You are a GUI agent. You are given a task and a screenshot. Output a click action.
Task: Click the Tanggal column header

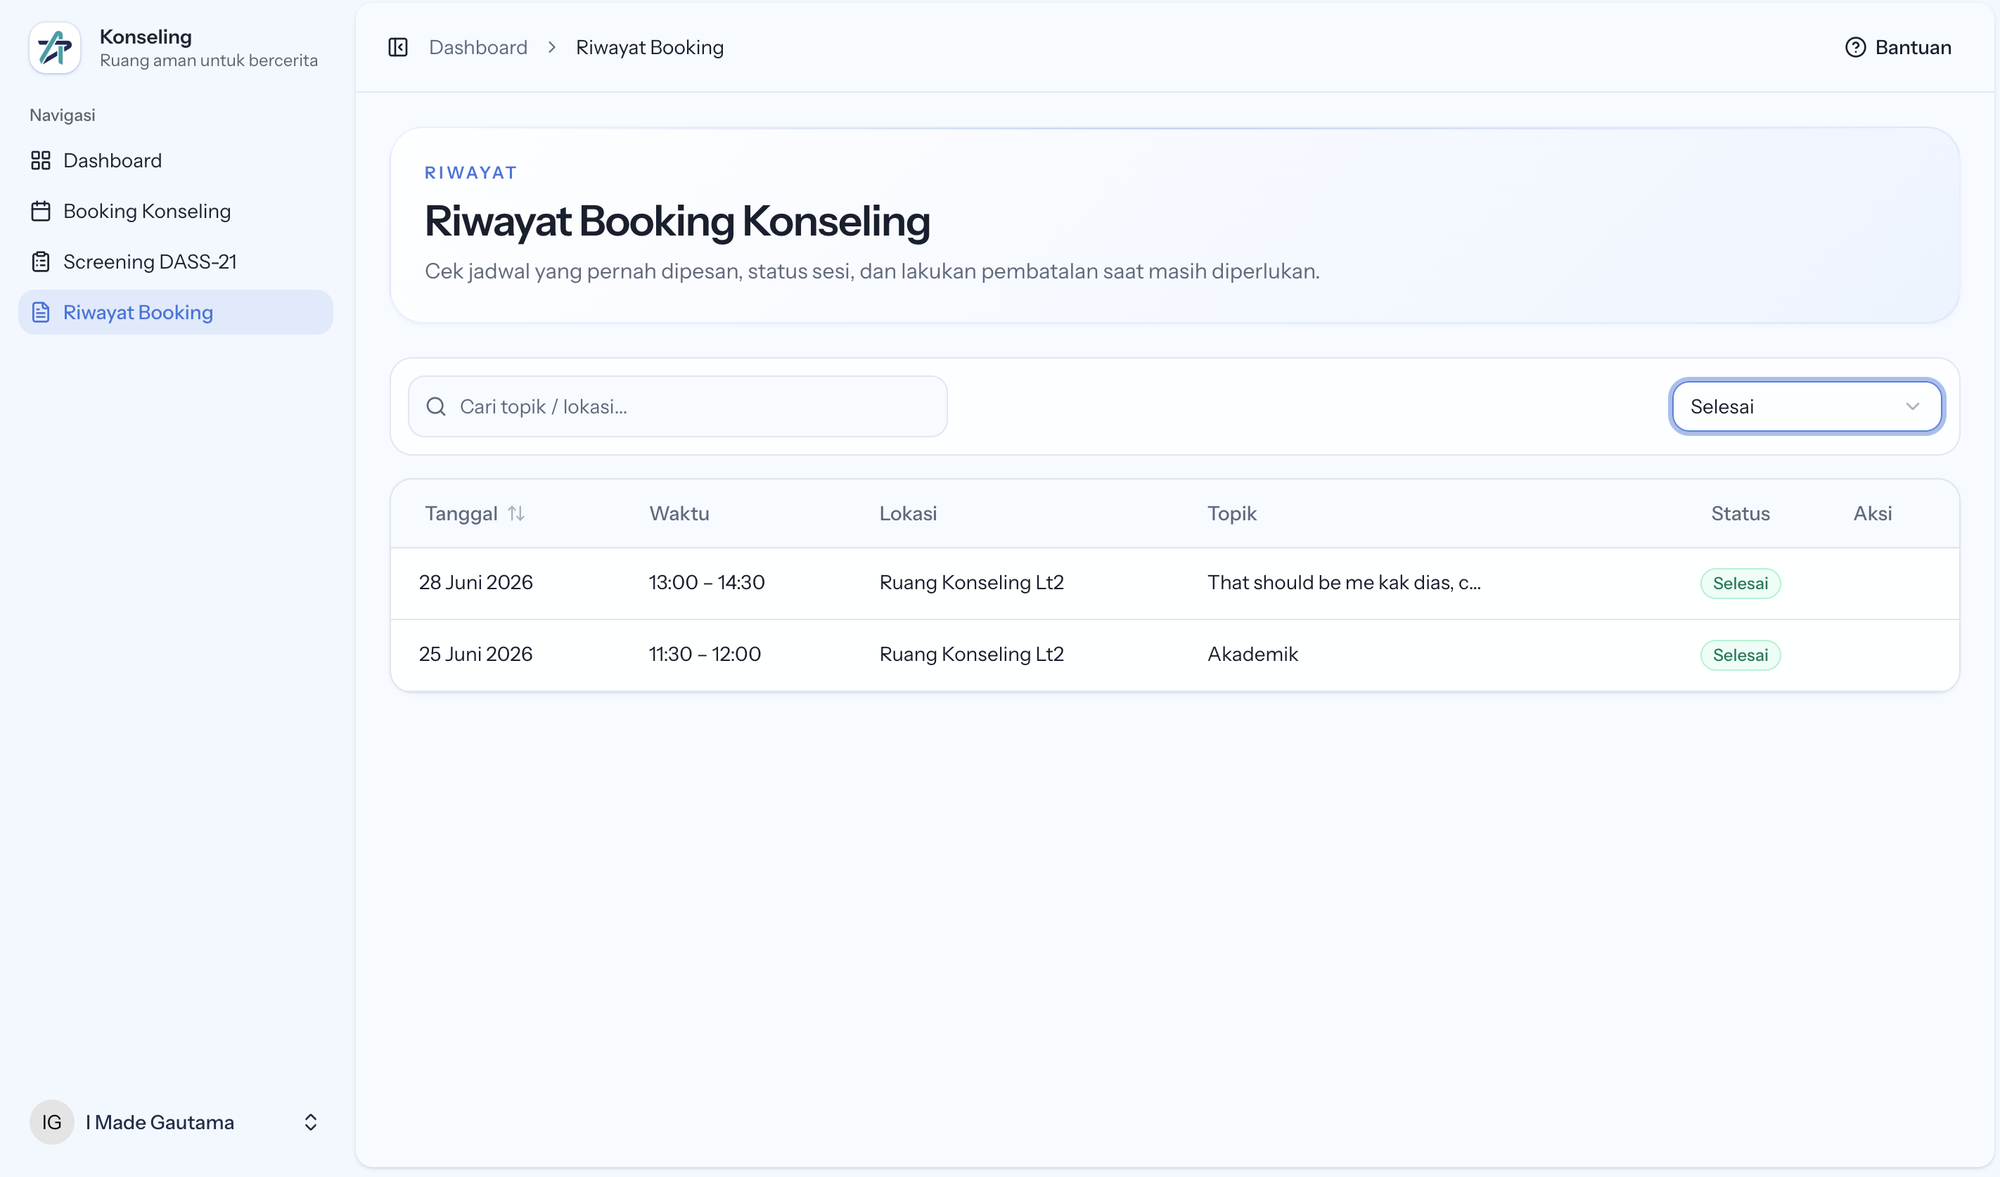pos(461,513)
